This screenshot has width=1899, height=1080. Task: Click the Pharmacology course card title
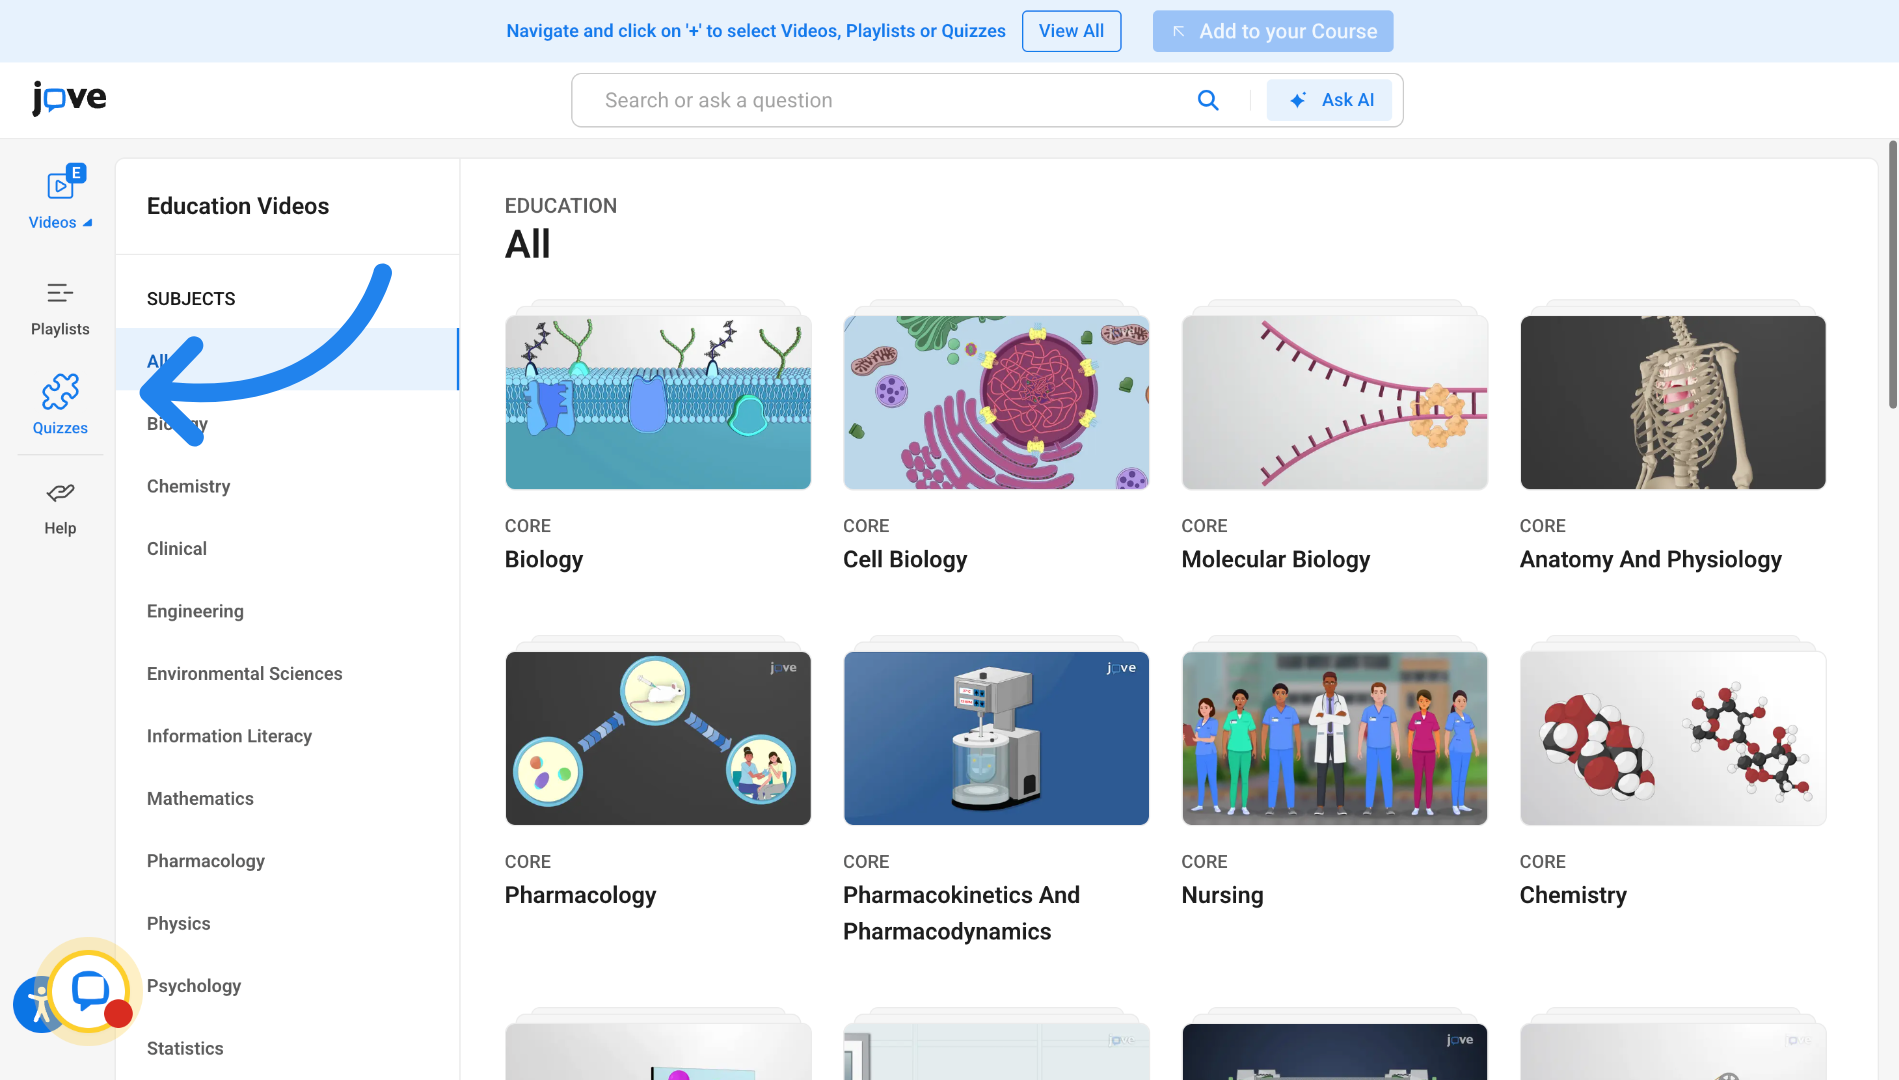coord(580,896)
